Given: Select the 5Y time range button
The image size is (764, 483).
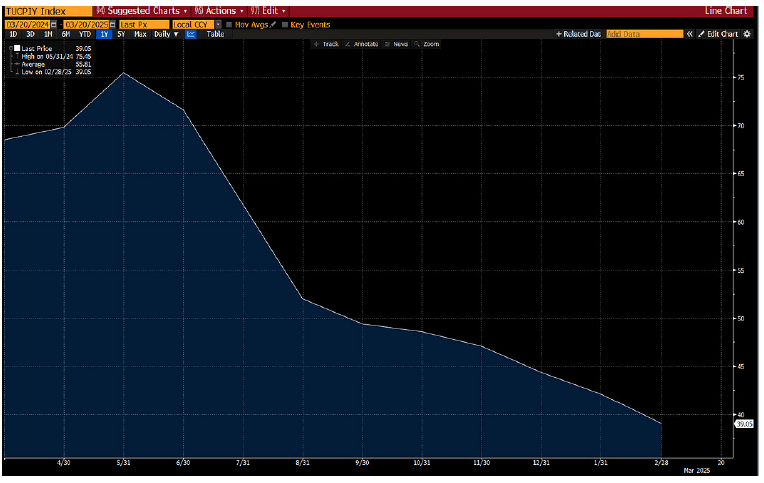Looking at the screenshot, I should (x=121, y=34).
